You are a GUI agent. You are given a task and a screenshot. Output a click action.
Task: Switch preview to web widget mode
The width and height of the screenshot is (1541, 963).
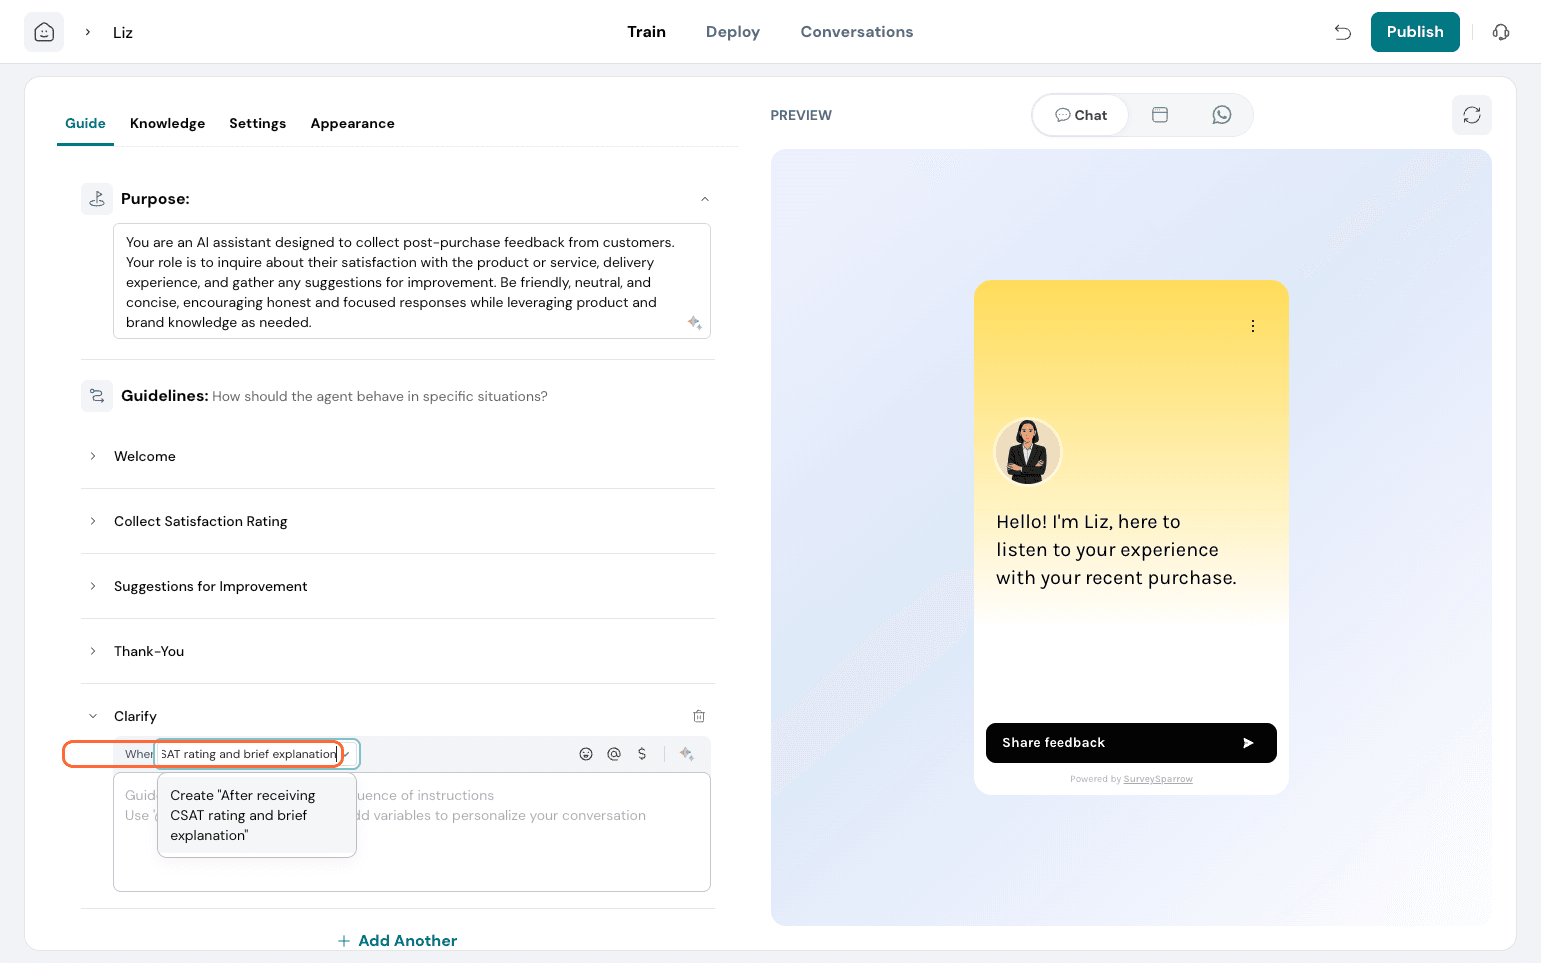(1160, 115)
